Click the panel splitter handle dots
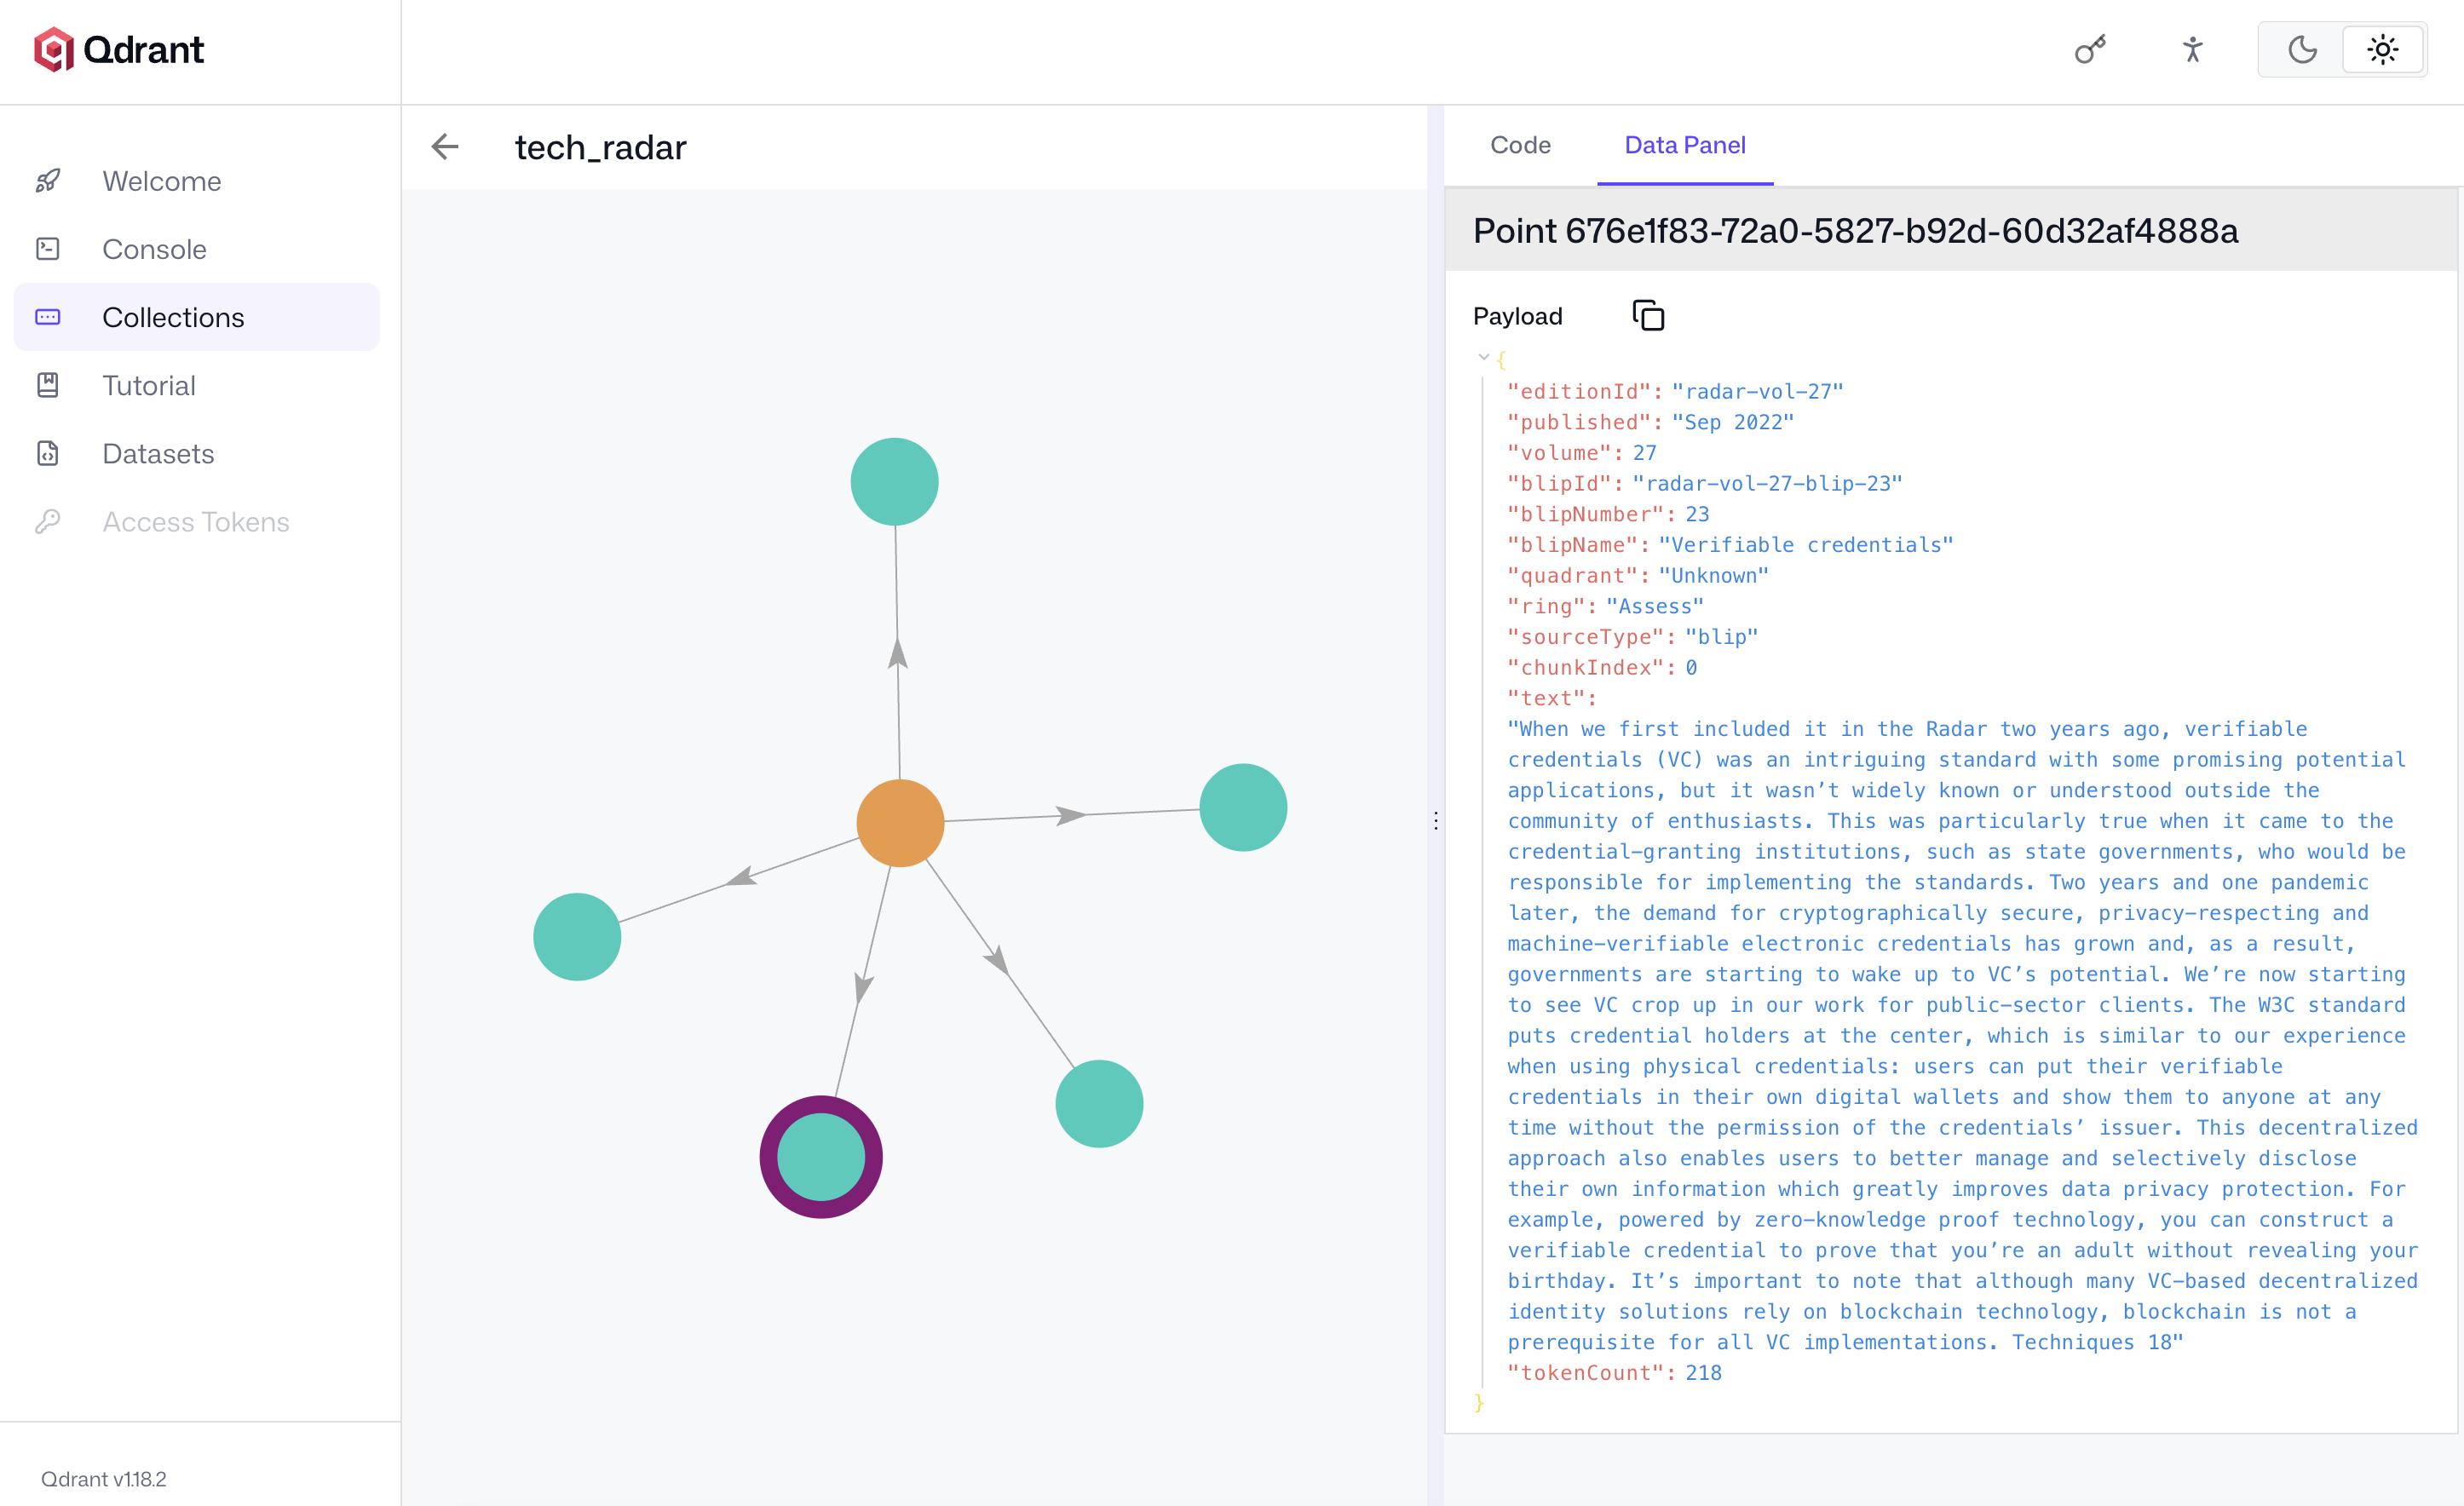The width and height of the screenshot is (2464, 1506). tap(1436, 821)
